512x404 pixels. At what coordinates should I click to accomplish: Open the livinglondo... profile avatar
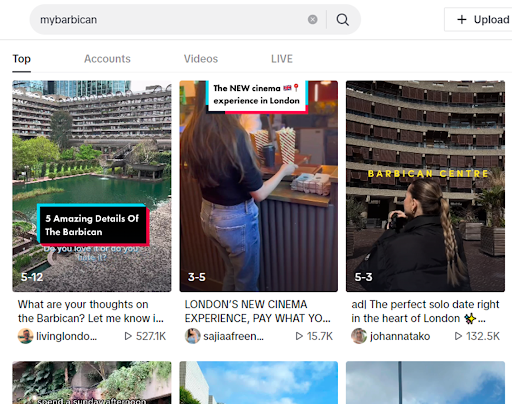(25, 336)
